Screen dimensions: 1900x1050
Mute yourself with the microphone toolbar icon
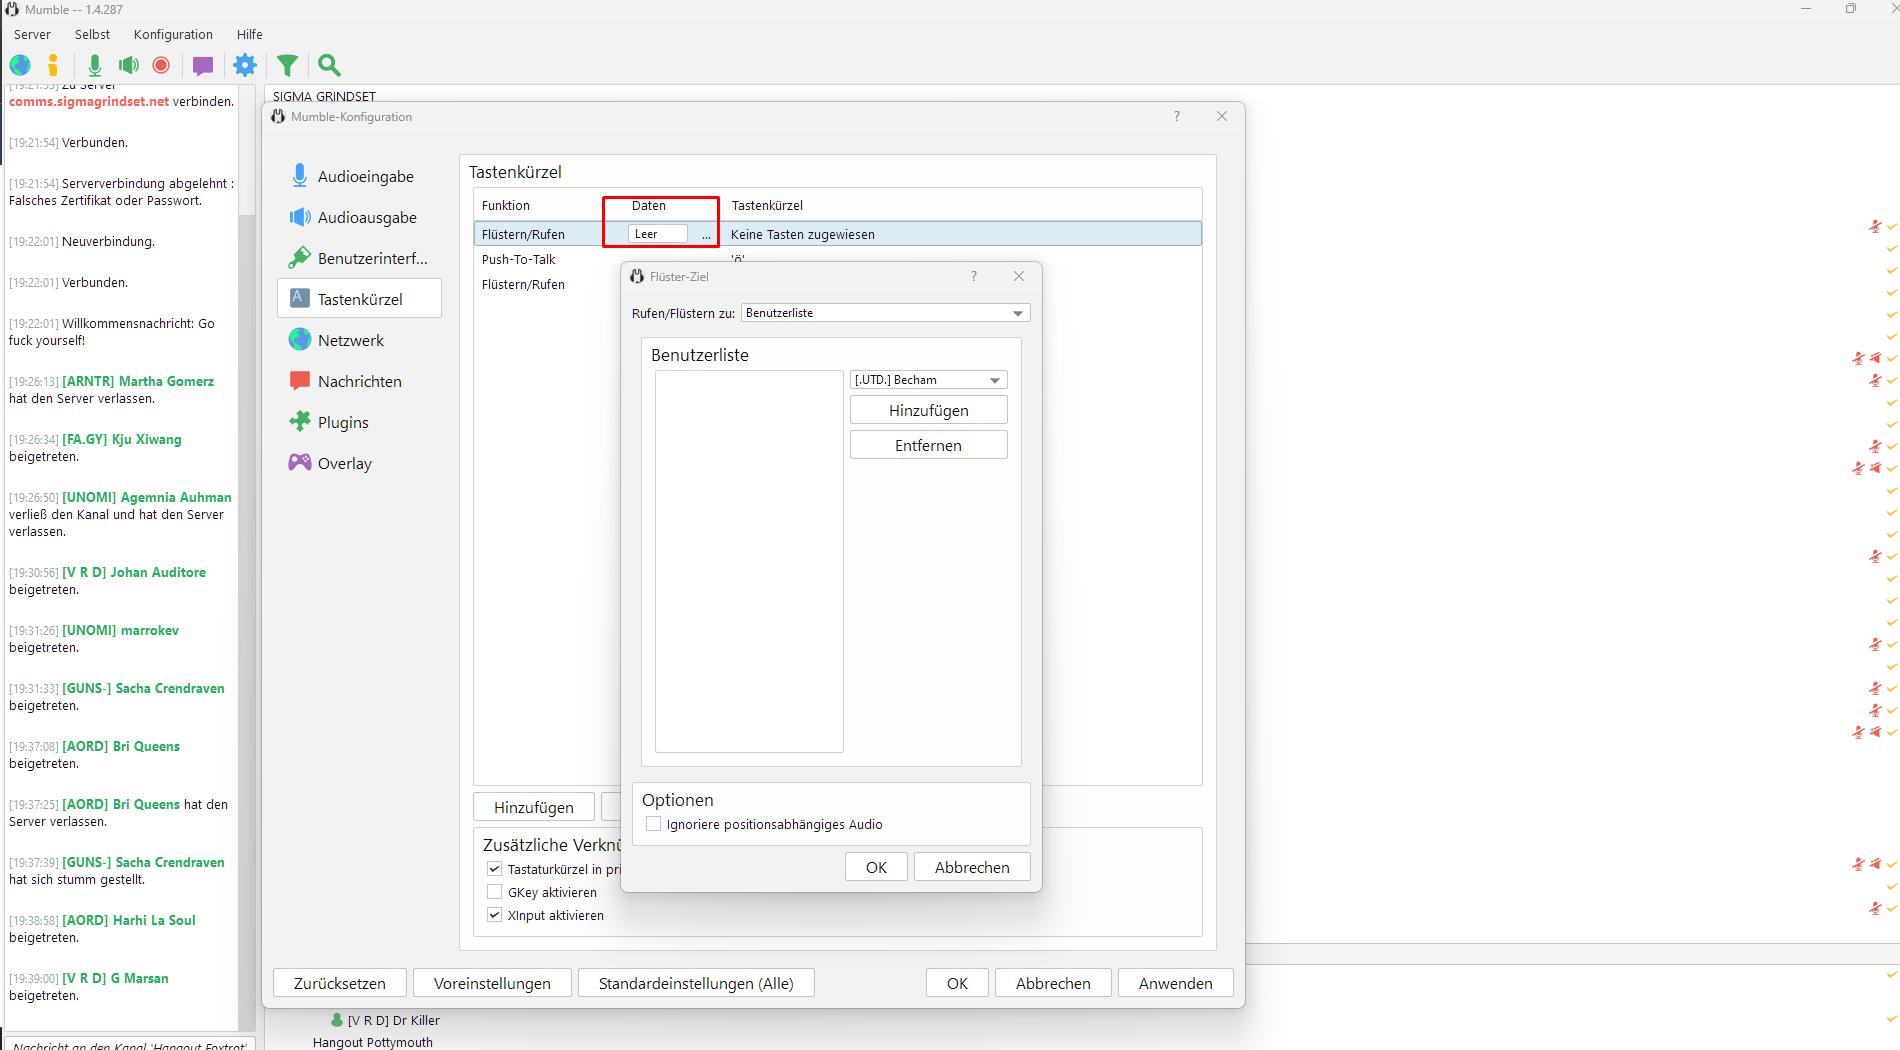[x=94, y=66]
